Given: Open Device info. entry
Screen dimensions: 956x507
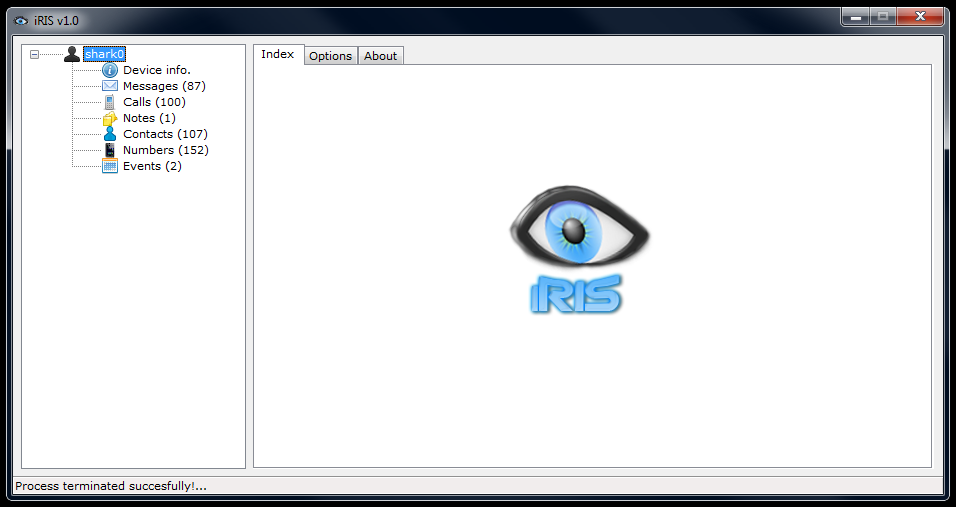Looking at the screenshot, I should click(x=157, y=70).
